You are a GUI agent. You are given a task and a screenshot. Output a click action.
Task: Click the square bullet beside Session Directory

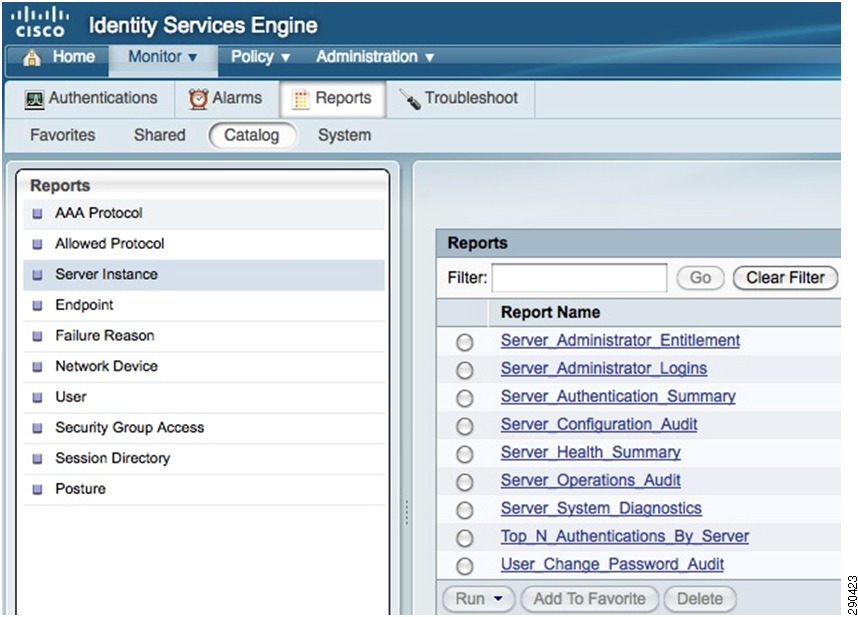(37, 458)
